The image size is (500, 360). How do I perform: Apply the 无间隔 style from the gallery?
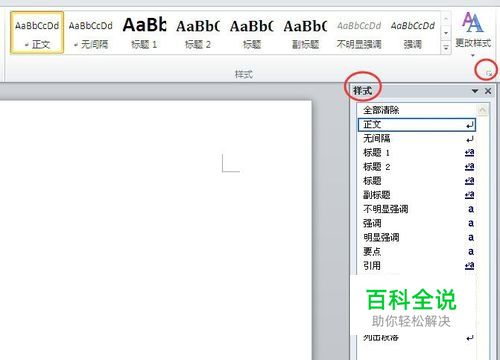coord(91,33)
